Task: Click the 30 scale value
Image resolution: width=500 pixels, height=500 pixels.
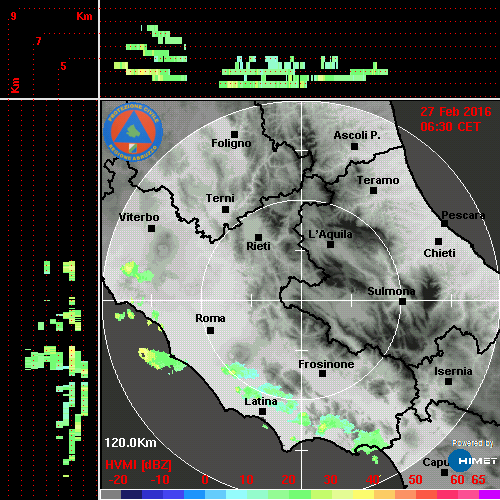Action: tap(330, 480)
